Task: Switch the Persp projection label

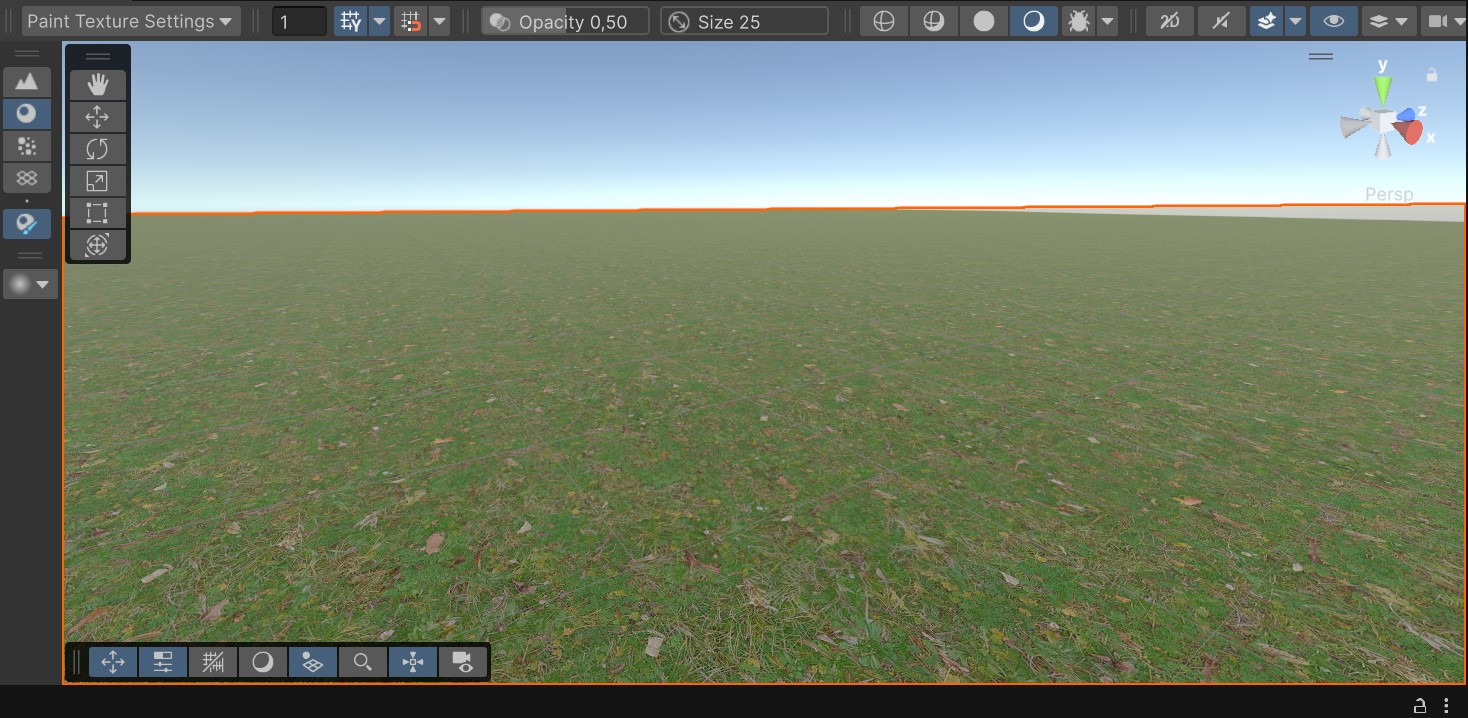Action: point(1389,194)
